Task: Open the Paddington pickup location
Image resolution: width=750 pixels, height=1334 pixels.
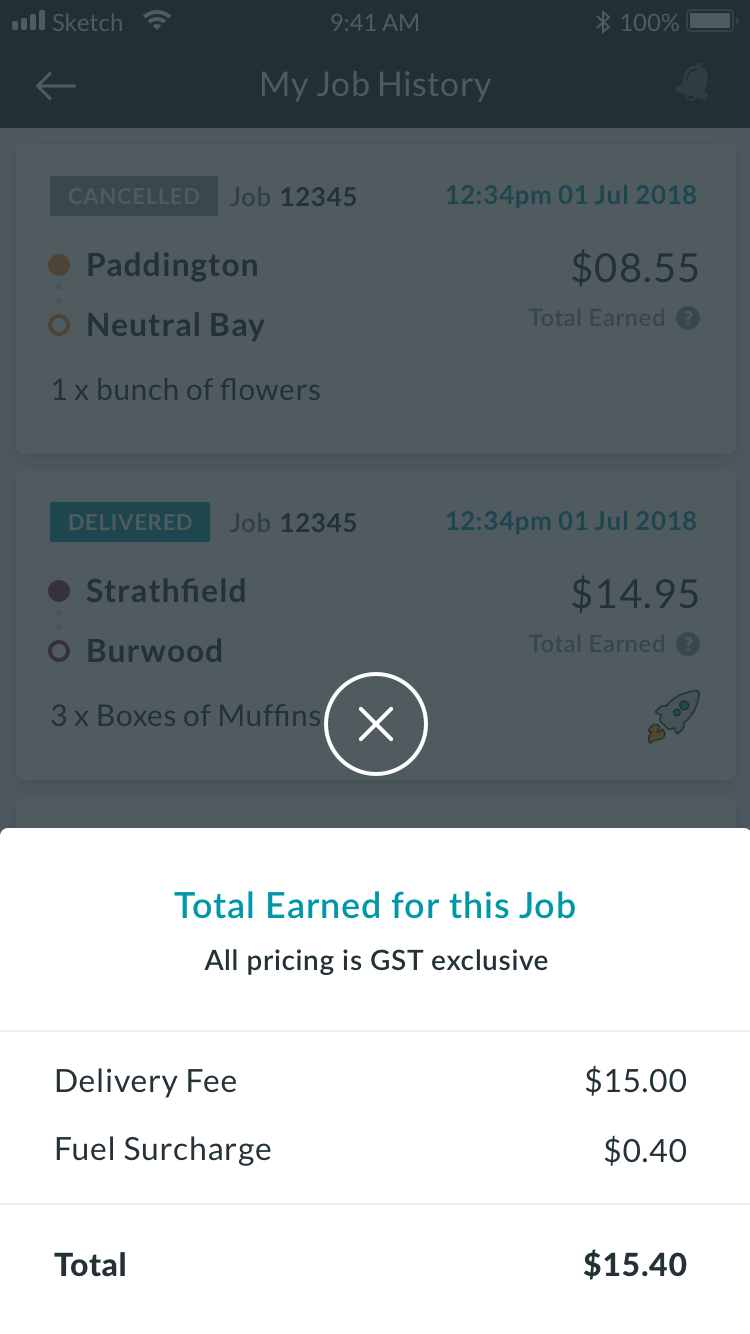Action: [x=172, y=265]
